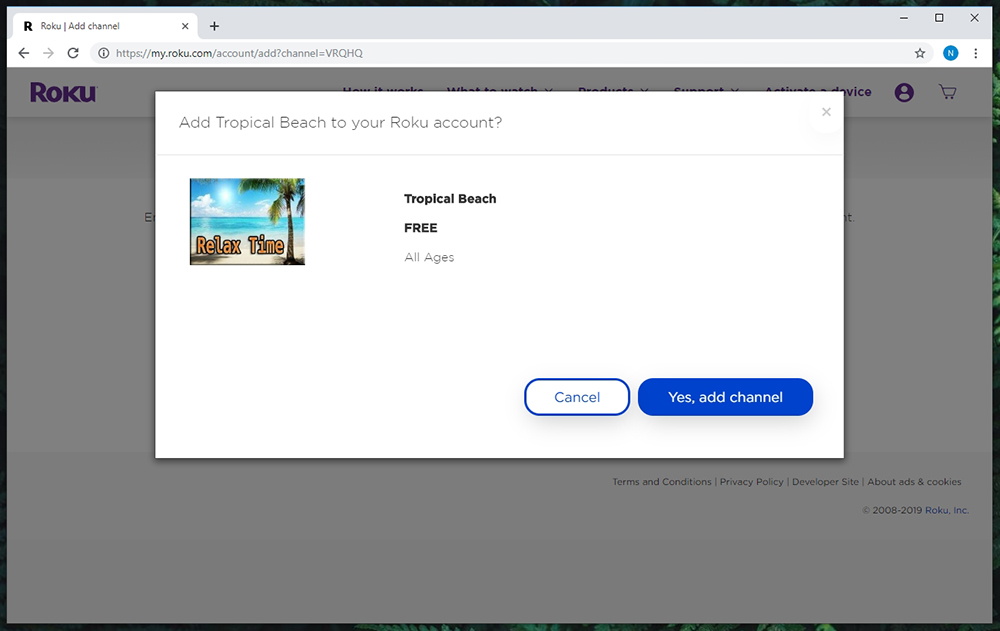
Task: Select the Tropical Beach channel title text
Action: tap(450, 198)
